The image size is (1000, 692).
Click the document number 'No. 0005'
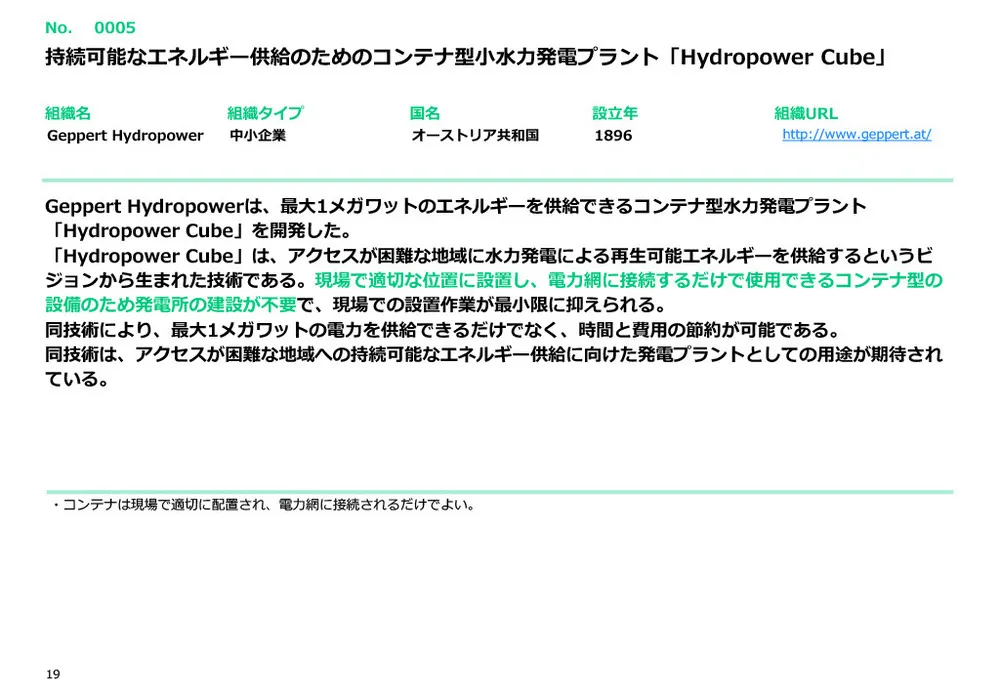point(90,27)
